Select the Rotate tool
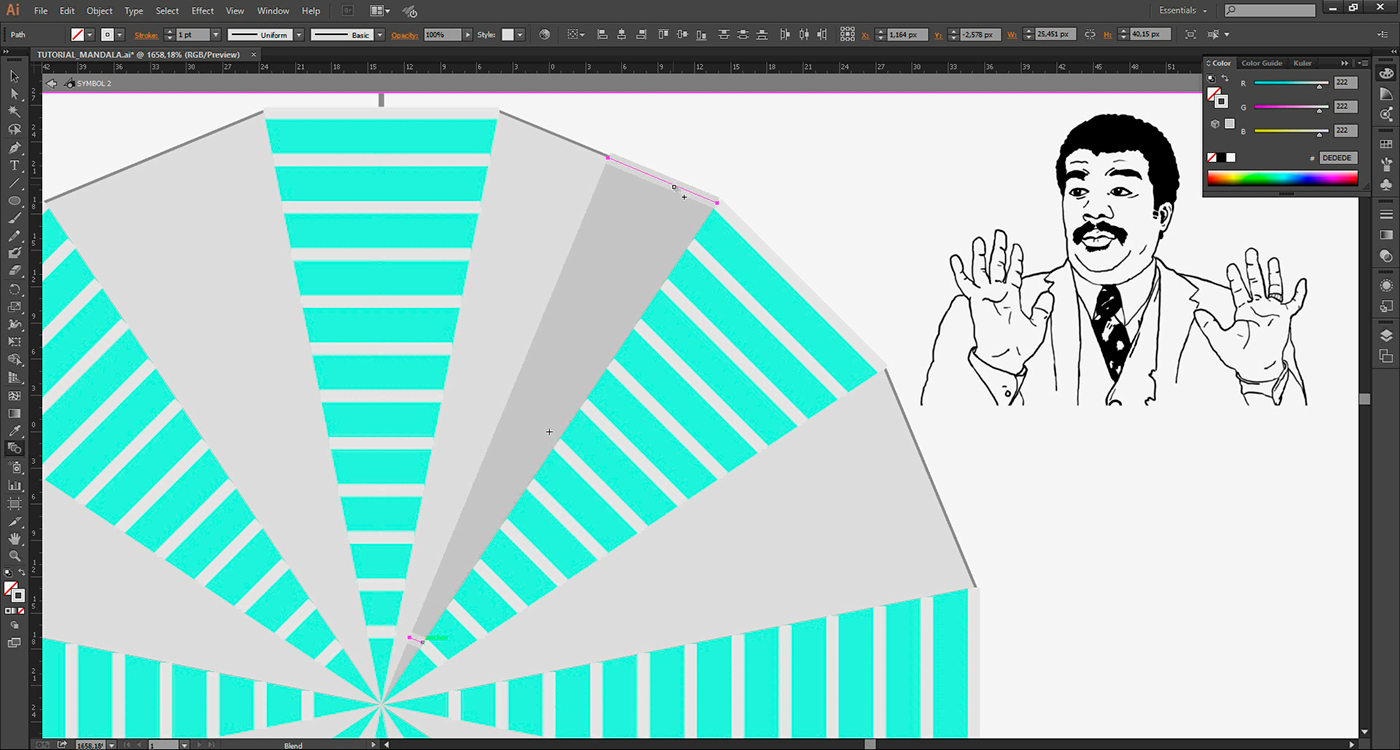The width and height of the screenshot is (1400, 750). 15,290
